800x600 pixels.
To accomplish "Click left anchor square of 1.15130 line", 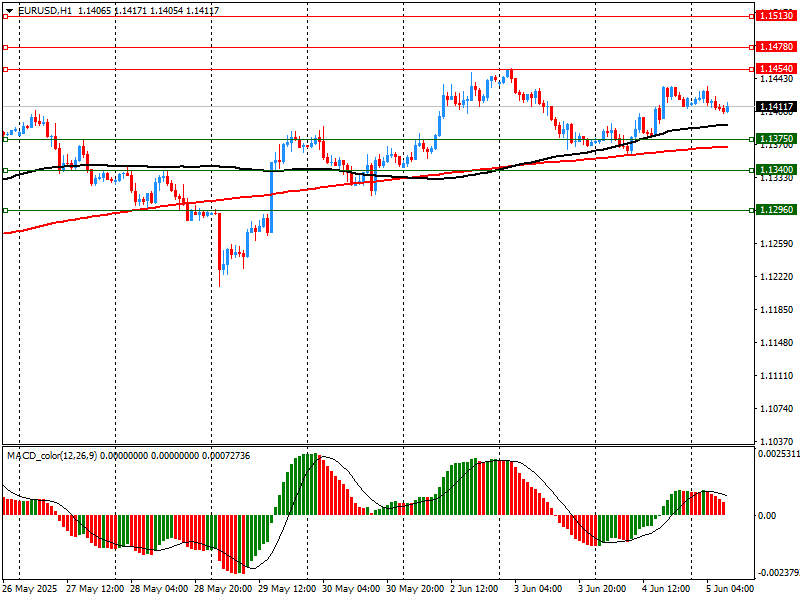I will coord(5,16).
